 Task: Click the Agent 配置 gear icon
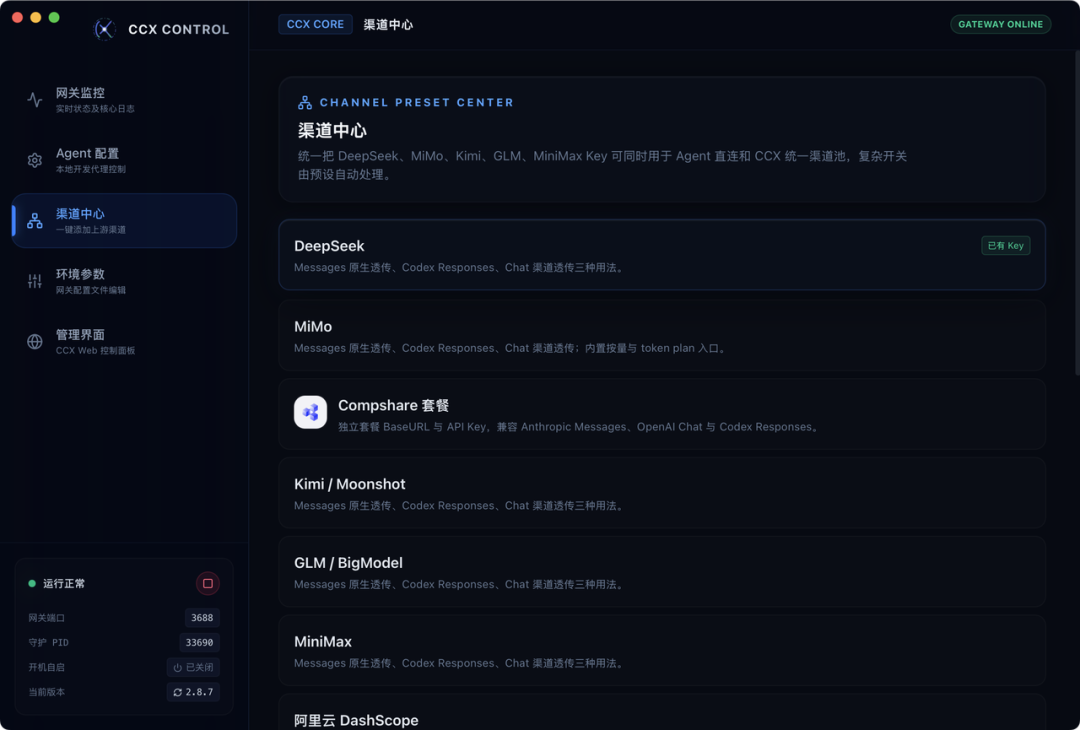pyautogui.click(x=34, y=160)
